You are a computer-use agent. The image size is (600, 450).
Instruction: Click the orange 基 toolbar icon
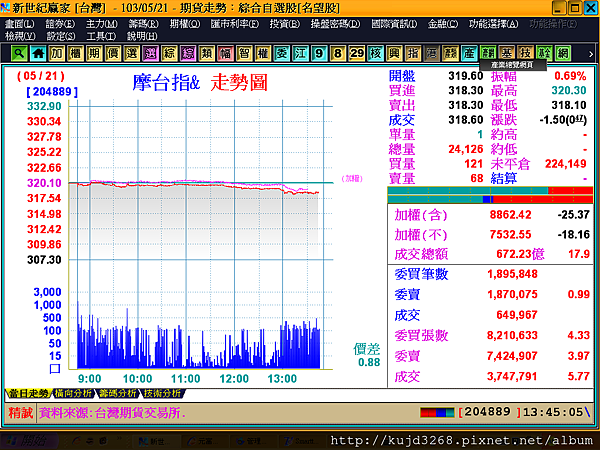pyautogui.click(x=507, y=52)
